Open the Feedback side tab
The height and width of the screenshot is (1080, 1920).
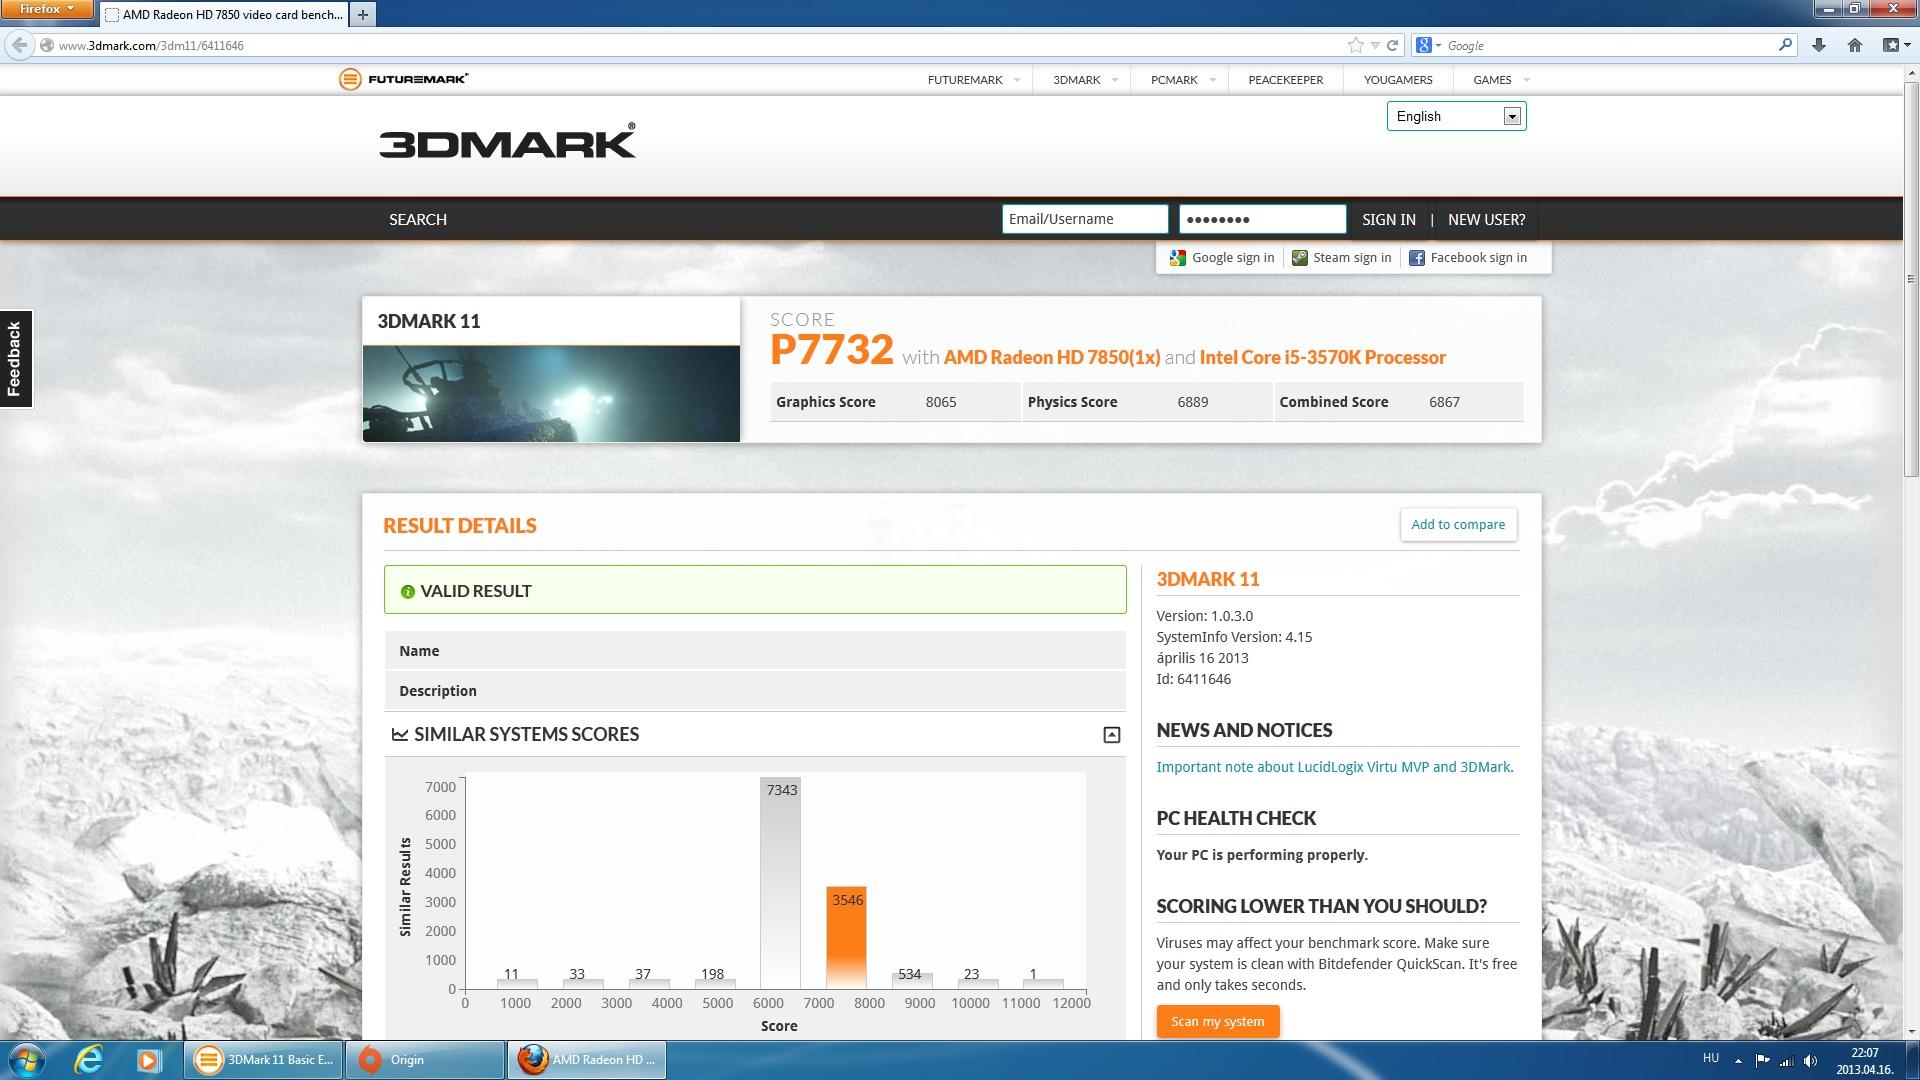click(15, 359)
